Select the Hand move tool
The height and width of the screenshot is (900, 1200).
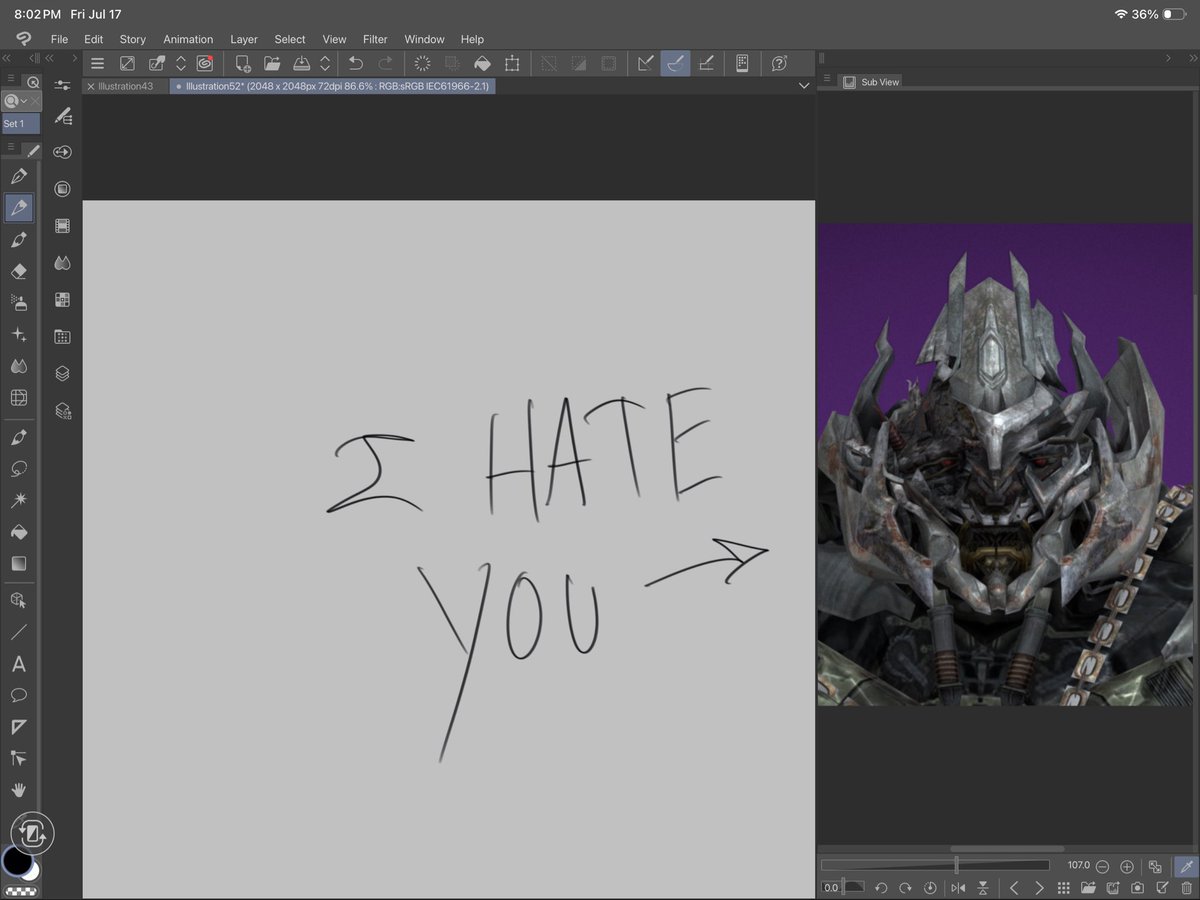coord(18,790)
